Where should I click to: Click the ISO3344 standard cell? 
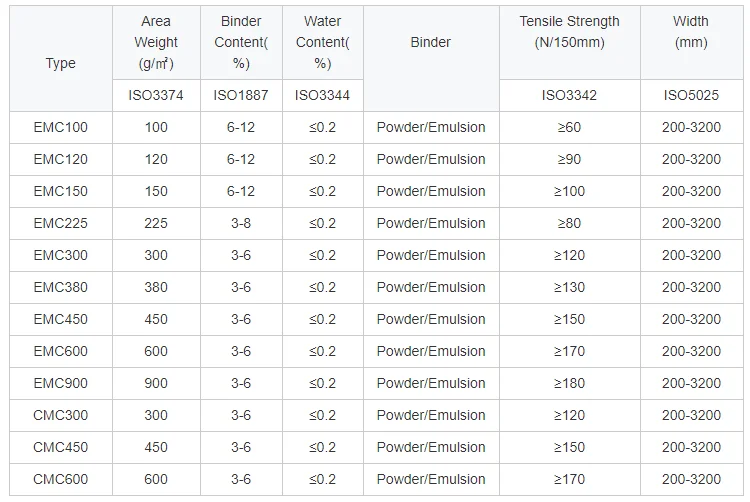(x=322, y=95)
